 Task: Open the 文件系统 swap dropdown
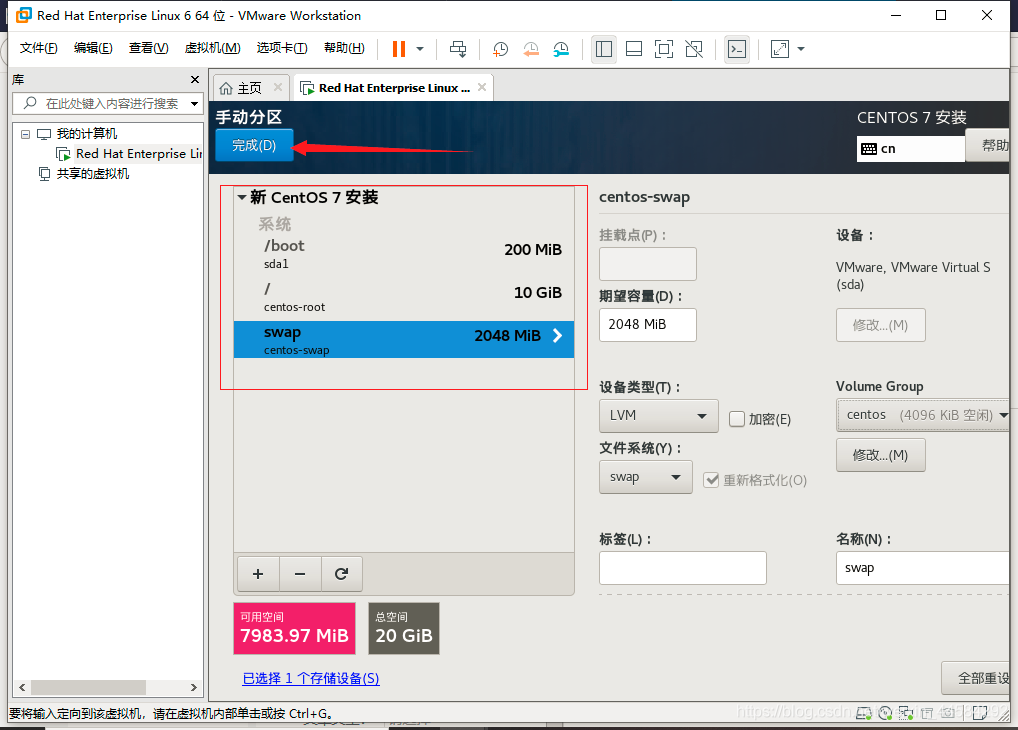coord(646,477)
